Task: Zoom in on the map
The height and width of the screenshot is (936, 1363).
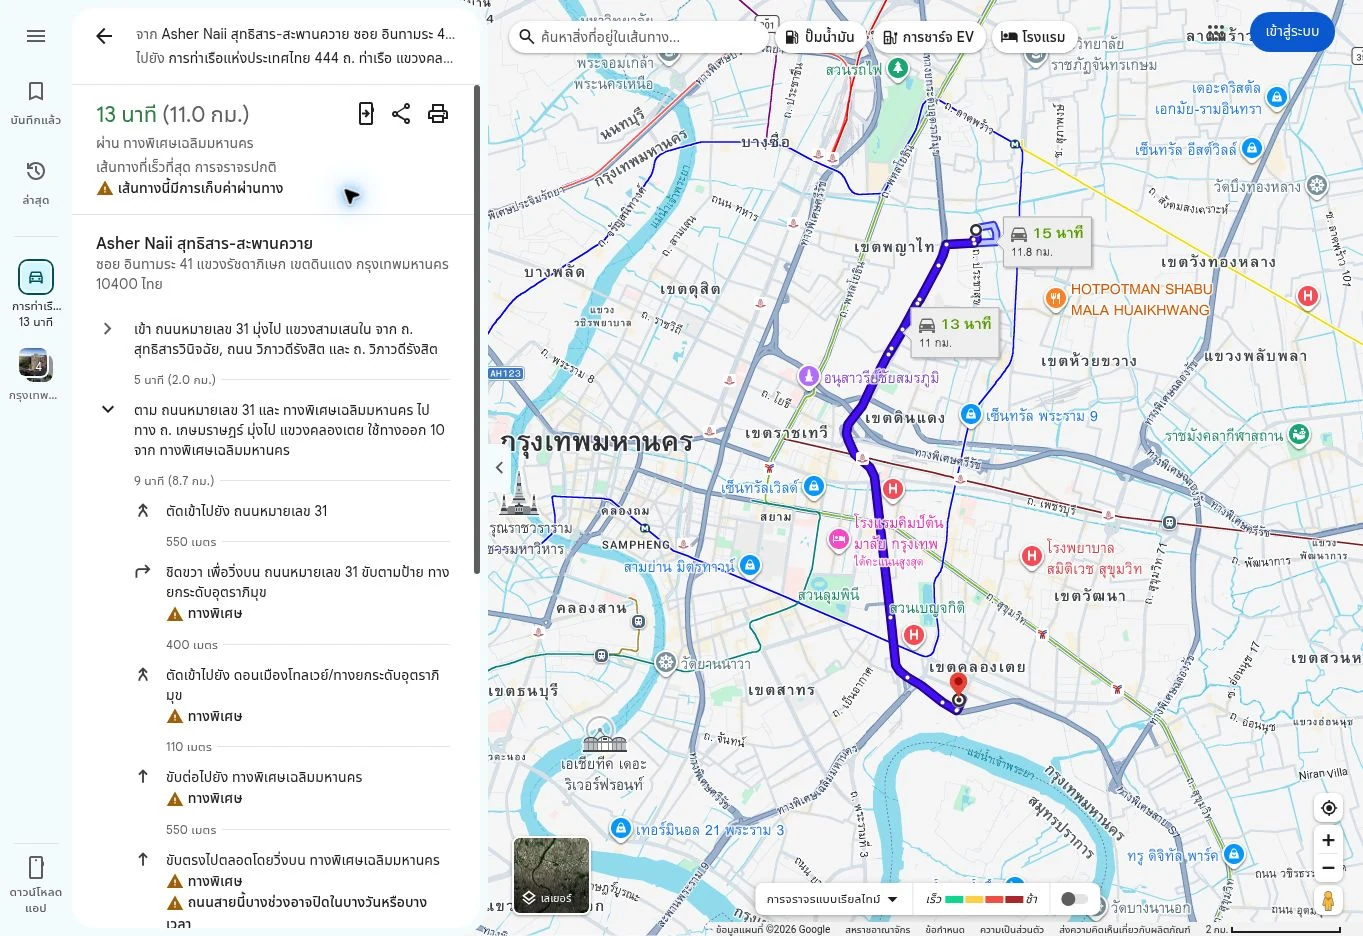Action: (1328, 841)
